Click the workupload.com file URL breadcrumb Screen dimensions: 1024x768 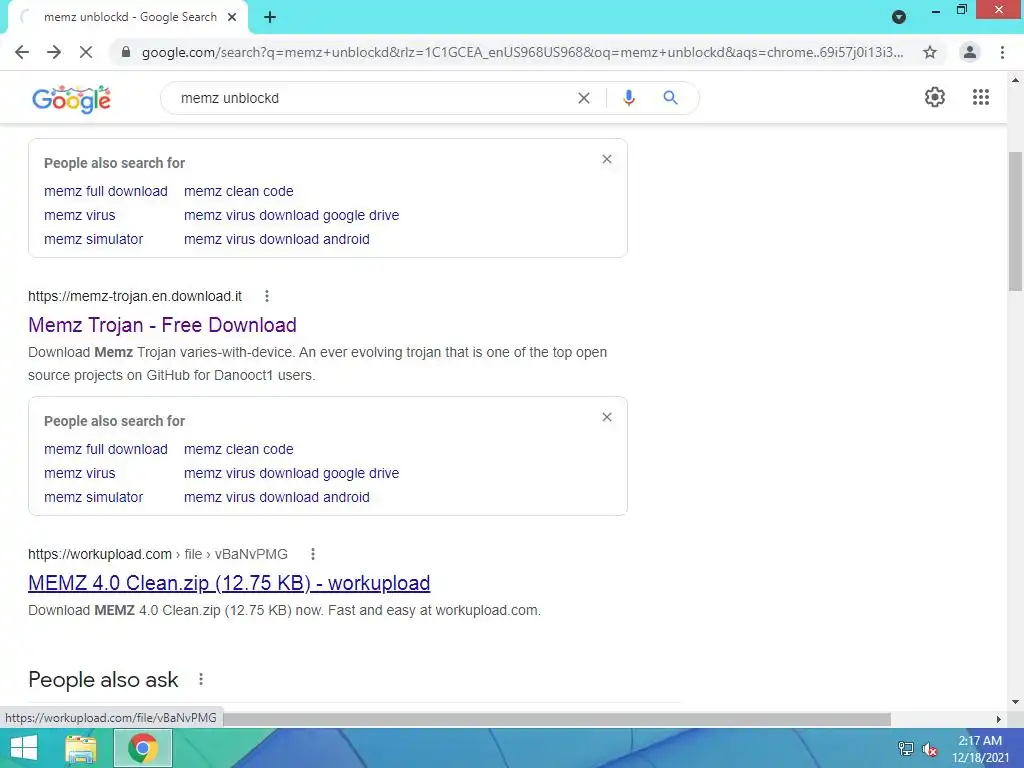pyautogui.click(x=158, y=554)
